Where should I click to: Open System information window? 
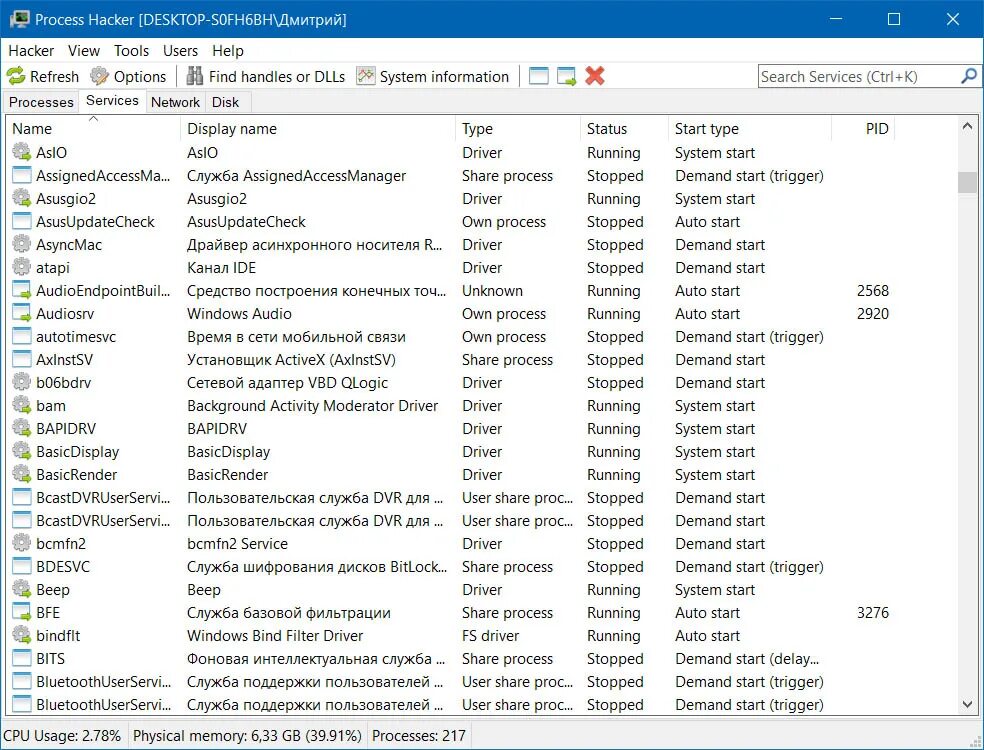432,77
